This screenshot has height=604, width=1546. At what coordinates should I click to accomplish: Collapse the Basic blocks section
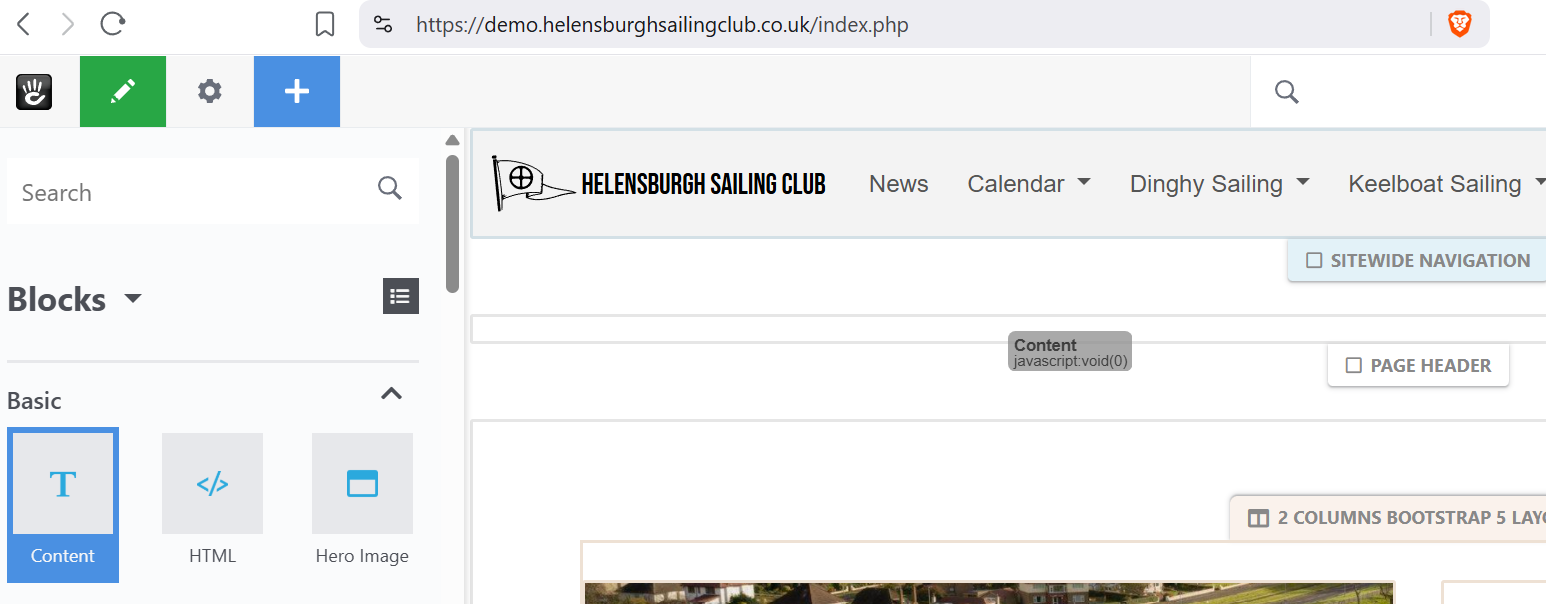point(392,394)
